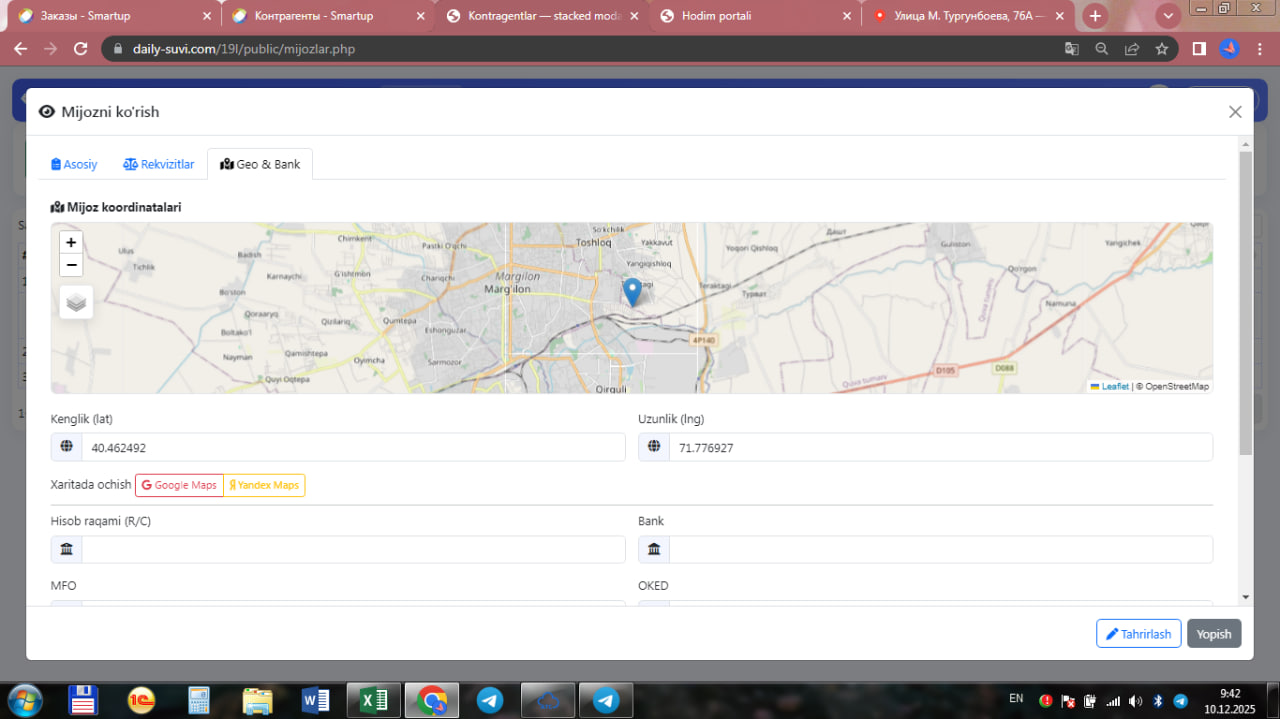Click the blue map location marker
The height and width of the screenshot is (719, 1280).
point(632,291)
